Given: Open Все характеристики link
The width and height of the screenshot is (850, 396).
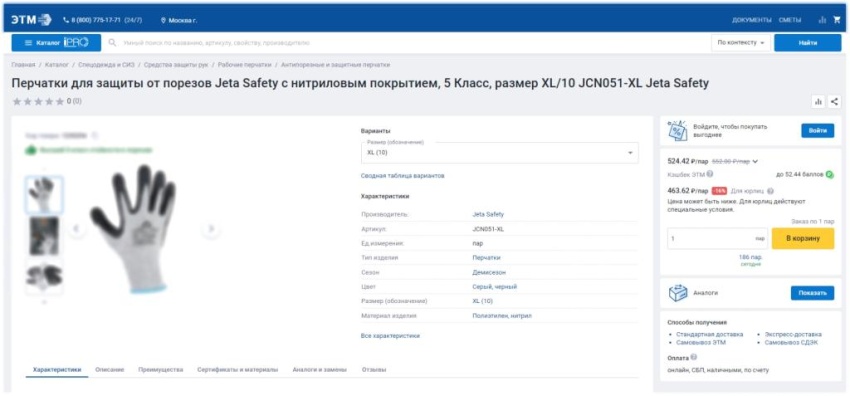Looking at the screenshot, I should coord(390,336).
